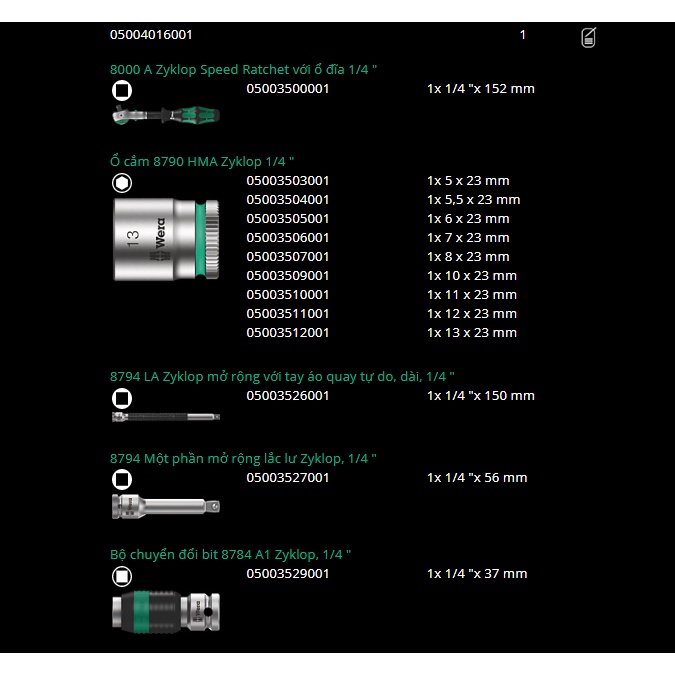Open the 8794 LA Zyklop extension heading
The height and width of the screenshot is (675, 675).
[x=282, y=376]
